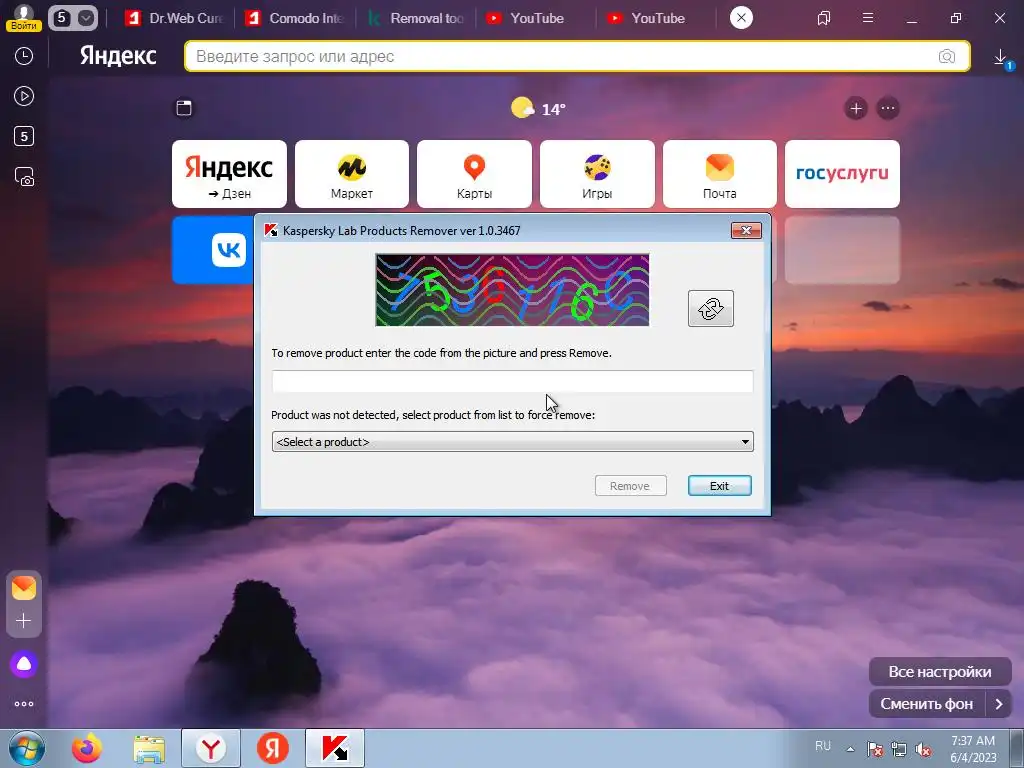Open History clock icon in sidebar
1024x768 pixels.
point(24,56)
